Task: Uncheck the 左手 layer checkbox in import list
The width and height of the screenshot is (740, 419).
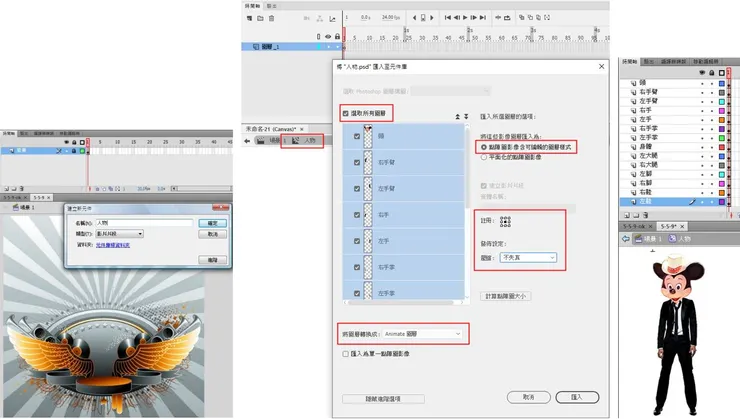Action: (357, 241)
